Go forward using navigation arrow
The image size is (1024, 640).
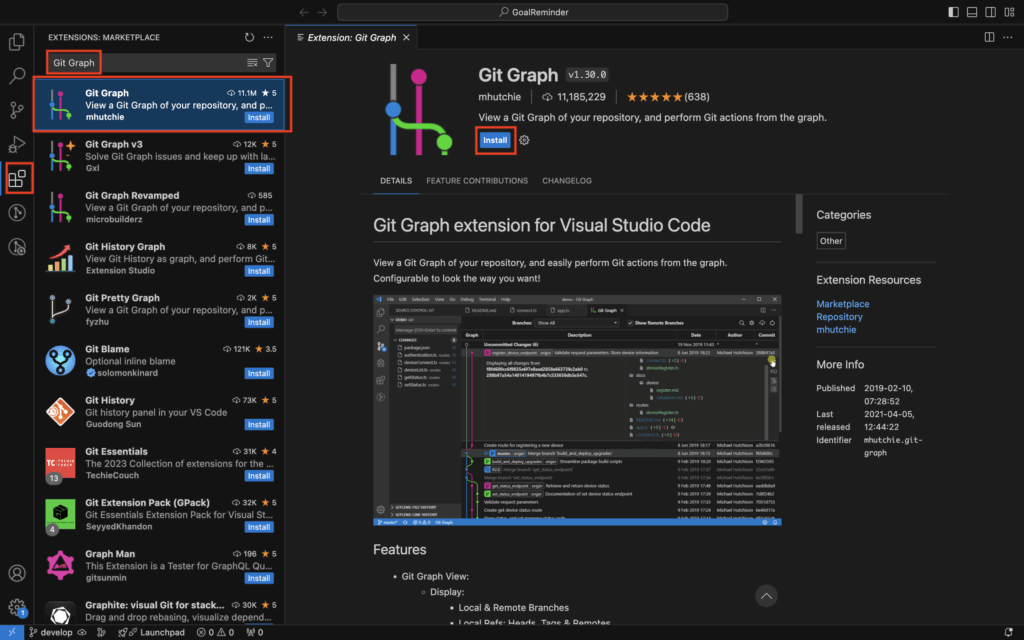click(x=323, y=12)
